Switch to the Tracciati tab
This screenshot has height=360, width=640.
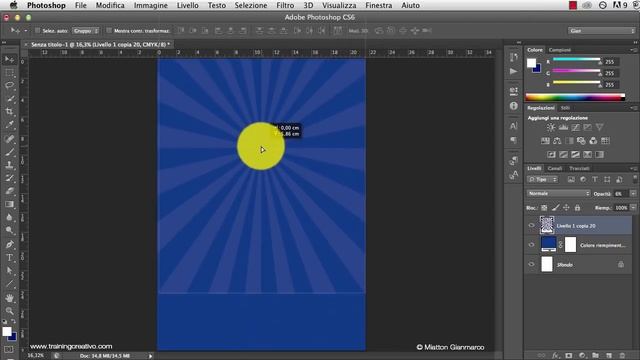[x=579, y=168]
